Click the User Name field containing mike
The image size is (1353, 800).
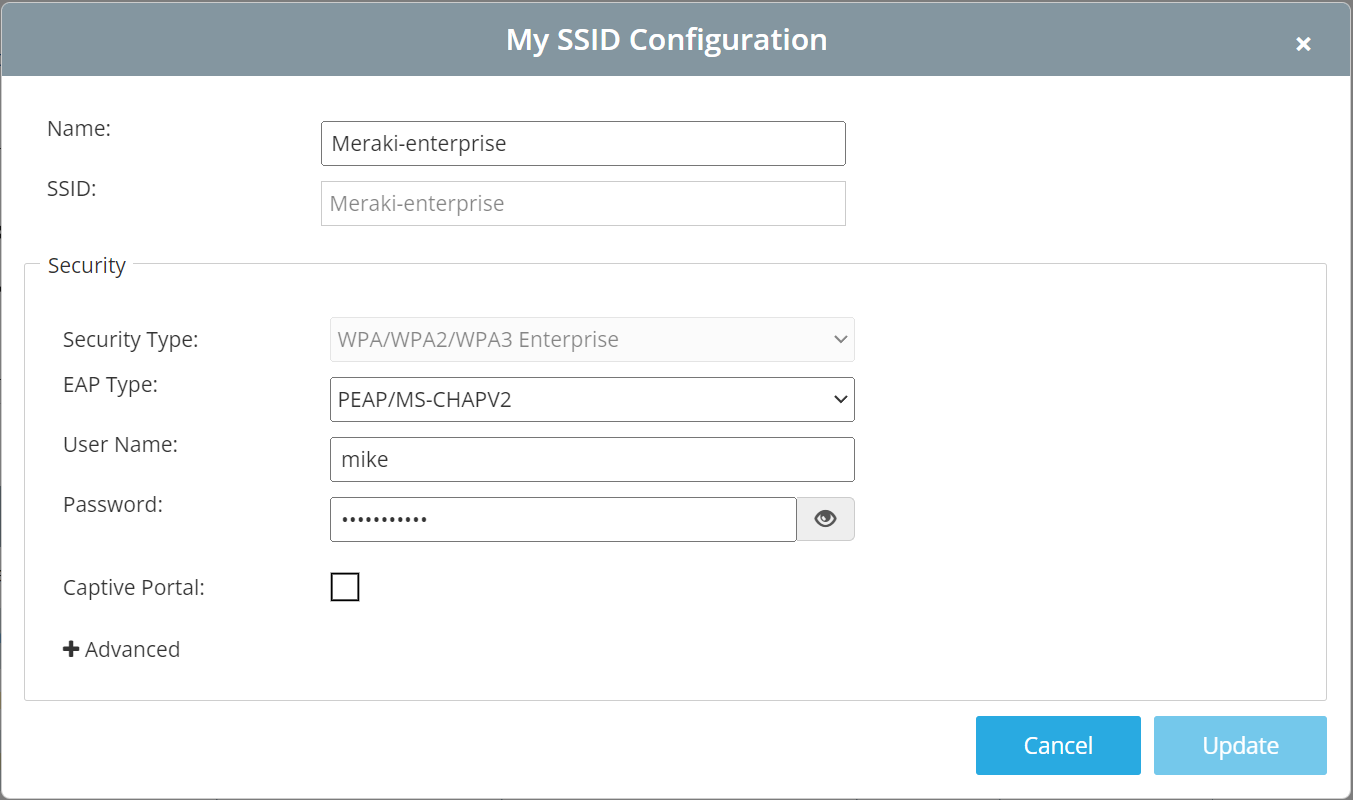pyautogui.click(x=592, y=460)
